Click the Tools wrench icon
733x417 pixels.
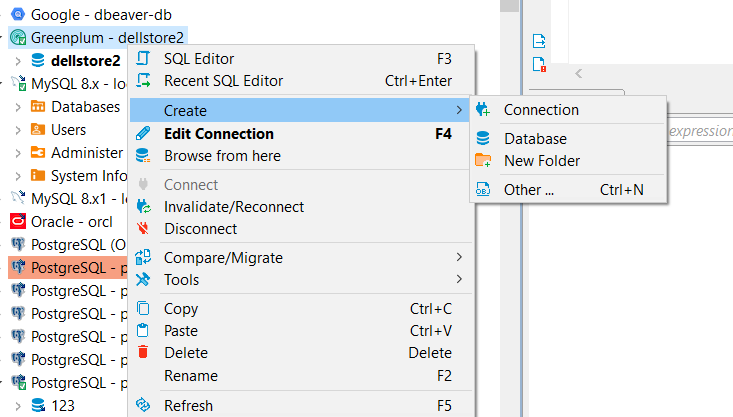pos(143,279)
